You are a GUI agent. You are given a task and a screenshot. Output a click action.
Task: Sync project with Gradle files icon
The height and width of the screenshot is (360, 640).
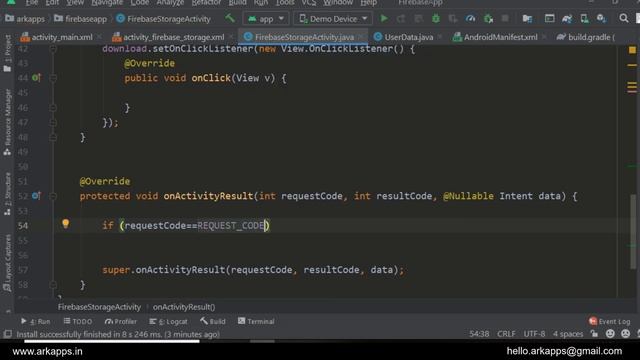pyautogui.click(x=567, y=18)
